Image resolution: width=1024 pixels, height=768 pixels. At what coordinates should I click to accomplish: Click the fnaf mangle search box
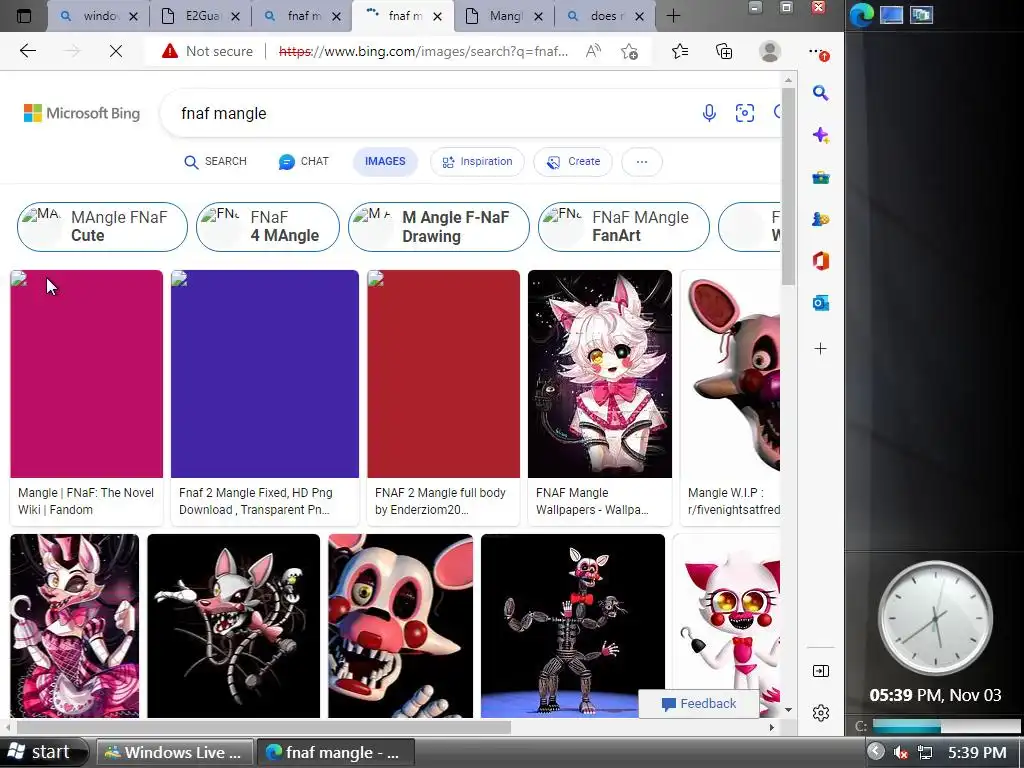click(x=431, y=113)
